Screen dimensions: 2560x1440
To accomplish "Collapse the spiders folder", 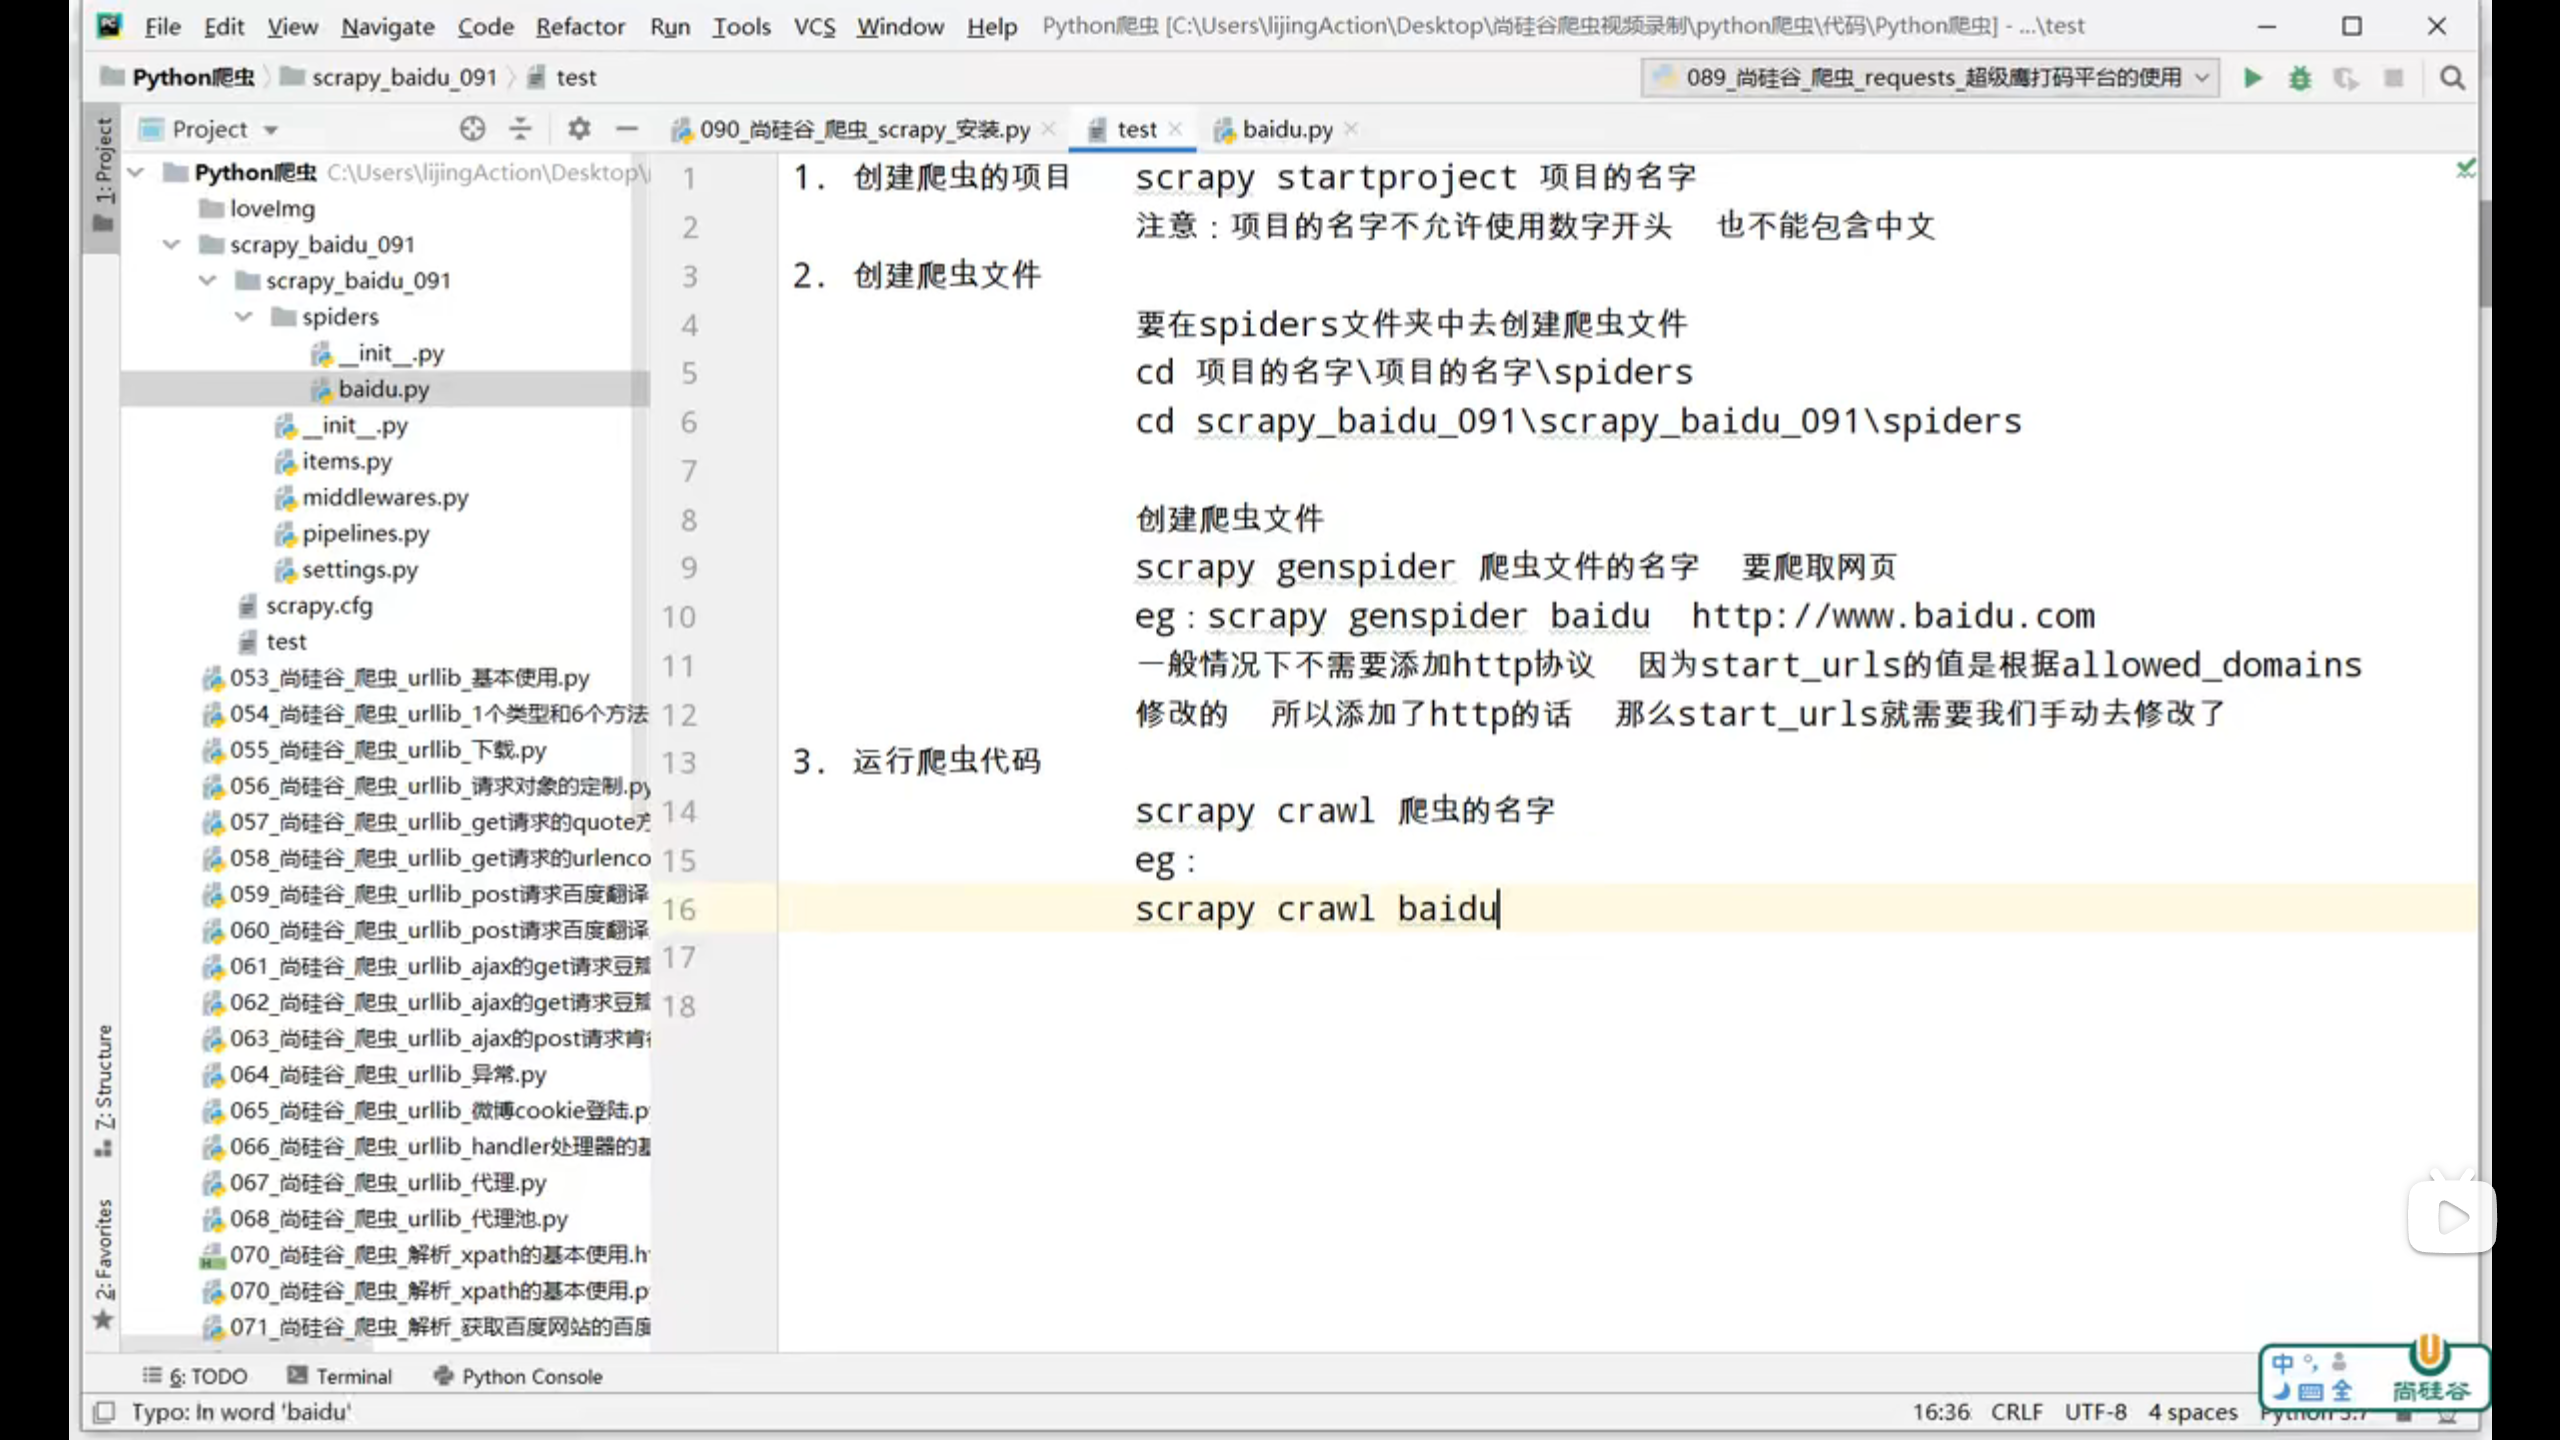I will pyautogui.click(x=244, y=317).
